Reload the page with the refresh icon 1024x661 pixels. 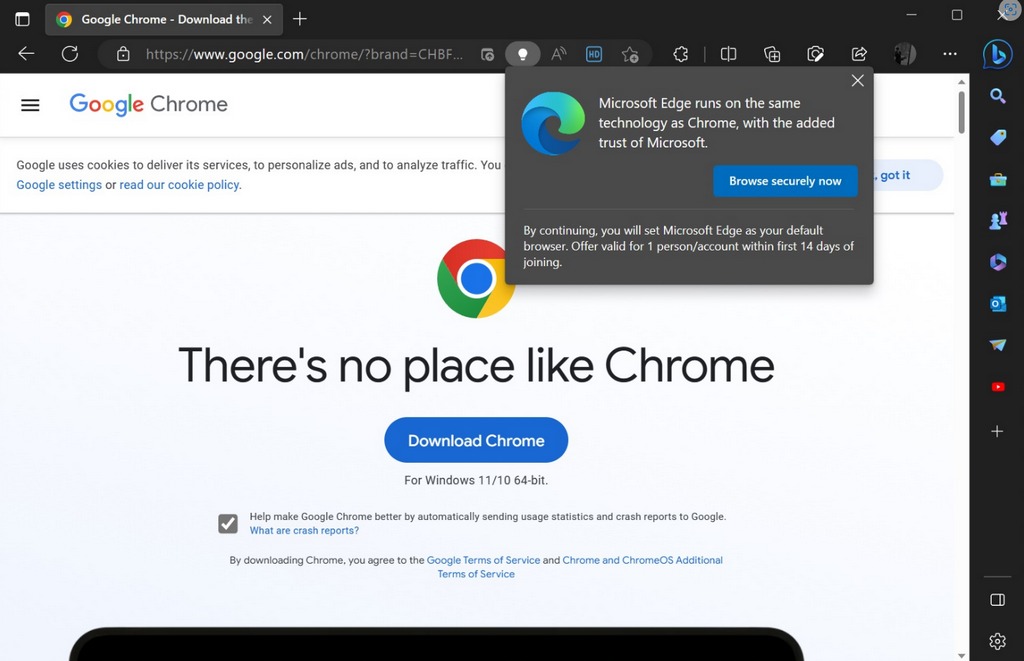tap(70, 54)
